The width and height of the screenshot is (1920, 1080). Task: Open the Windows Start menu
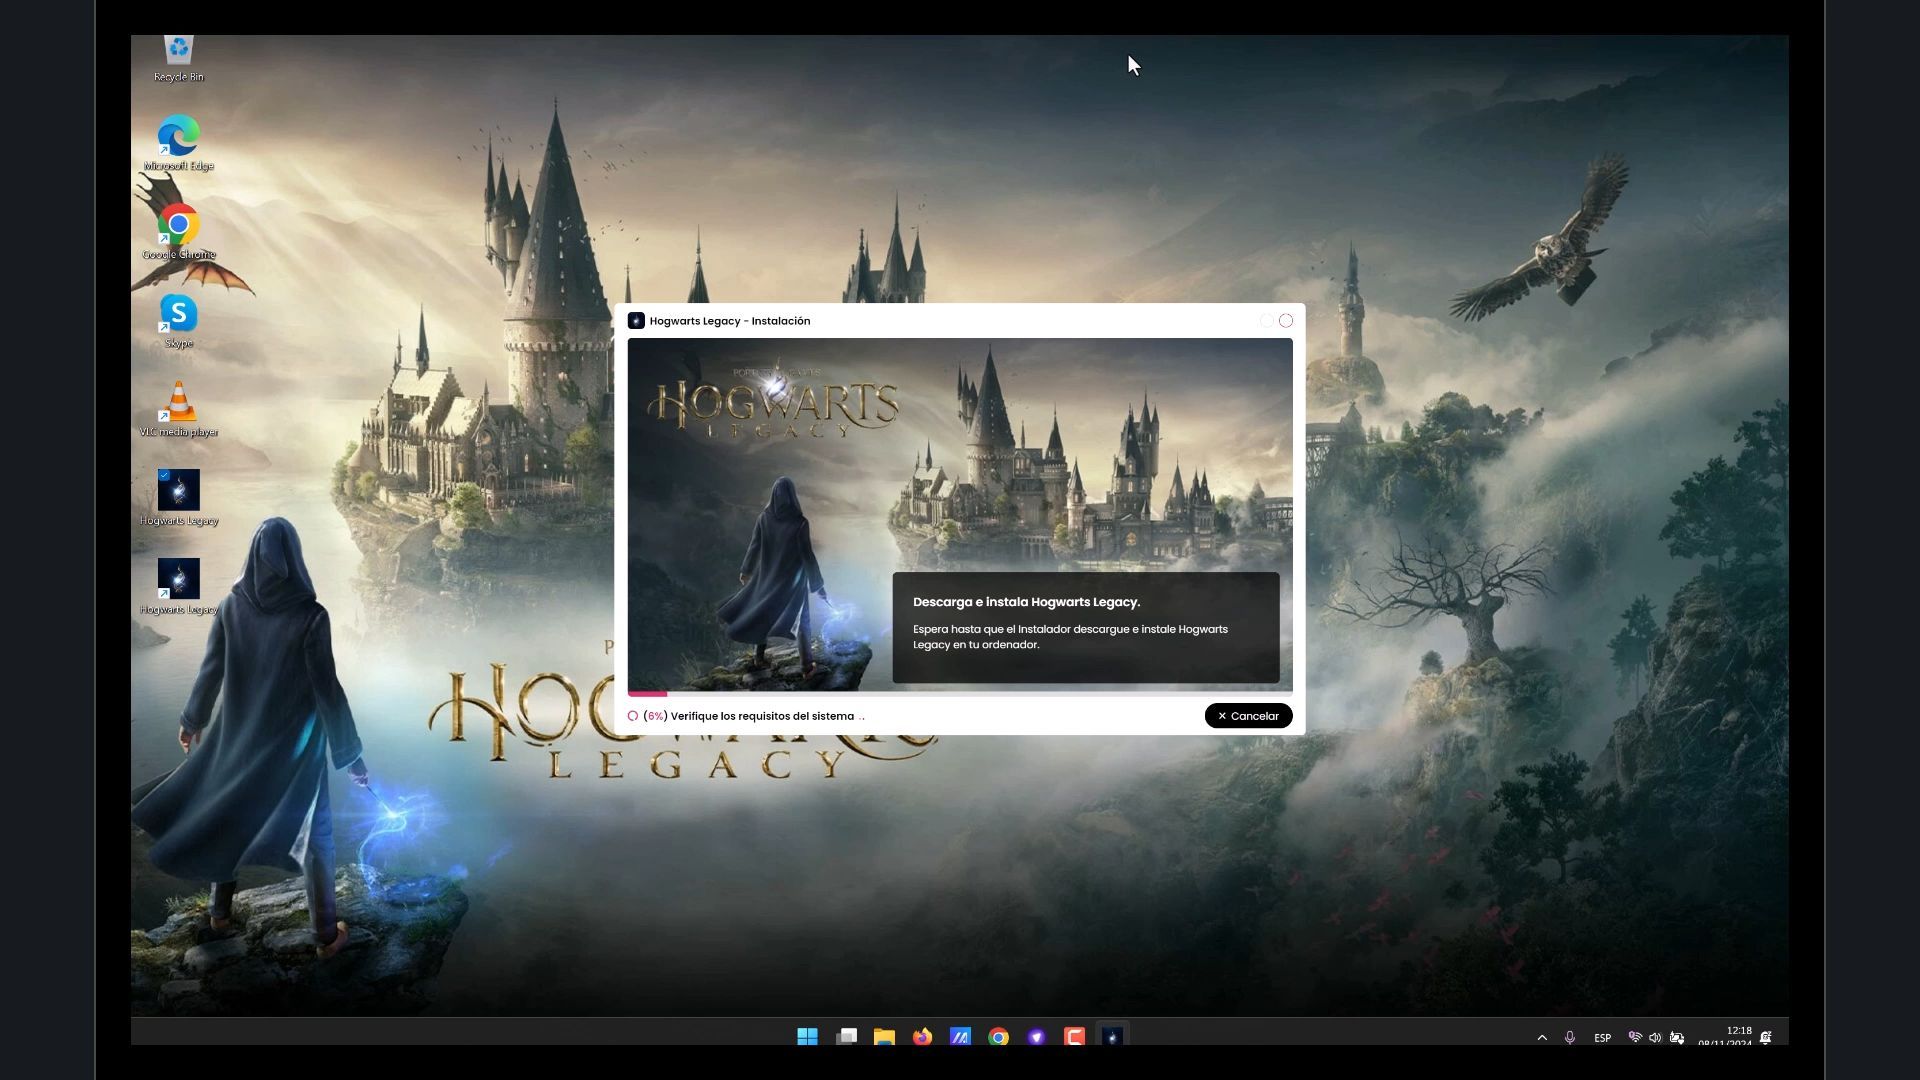pyautogui.click(x=808, y=1037)
